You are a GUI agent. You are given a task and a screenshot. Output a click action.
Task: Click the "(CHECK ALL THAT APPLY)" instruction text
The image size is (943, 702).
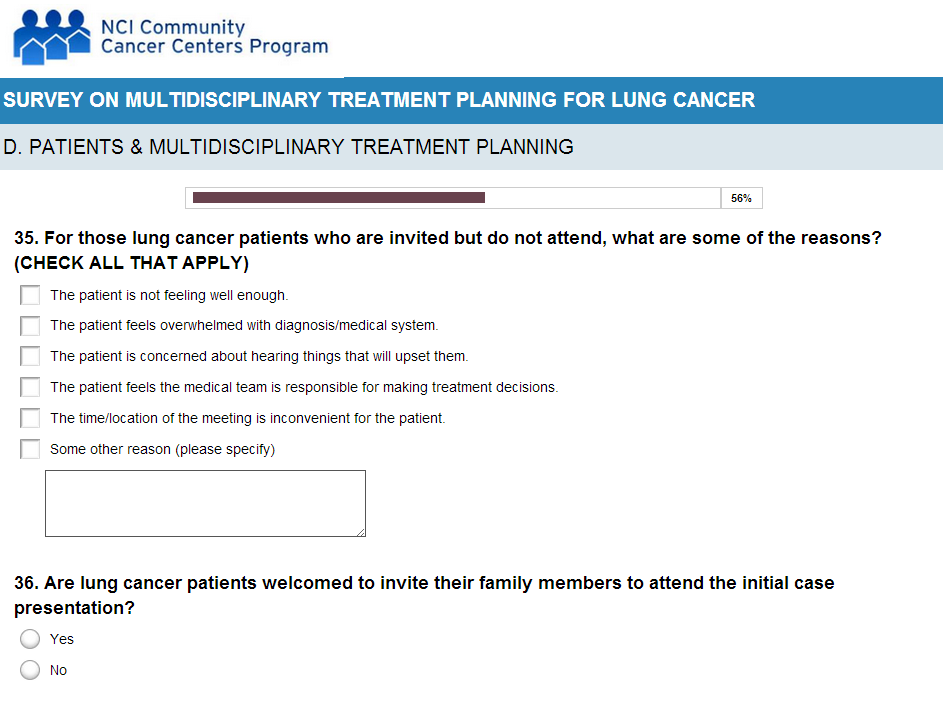pos(131,264)
